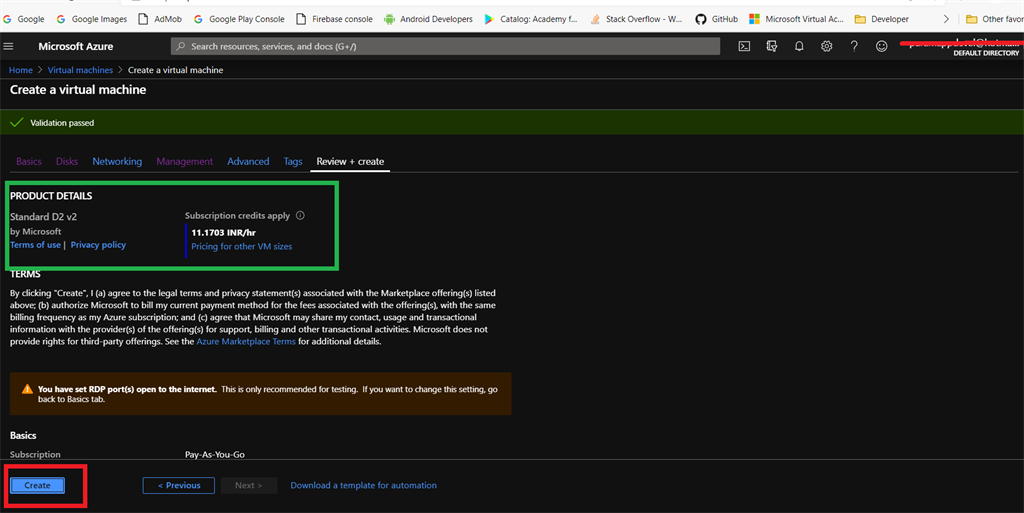Open Cloud Shell from the header
This screenshot has width=1024, height=513.
pos(744,46)
